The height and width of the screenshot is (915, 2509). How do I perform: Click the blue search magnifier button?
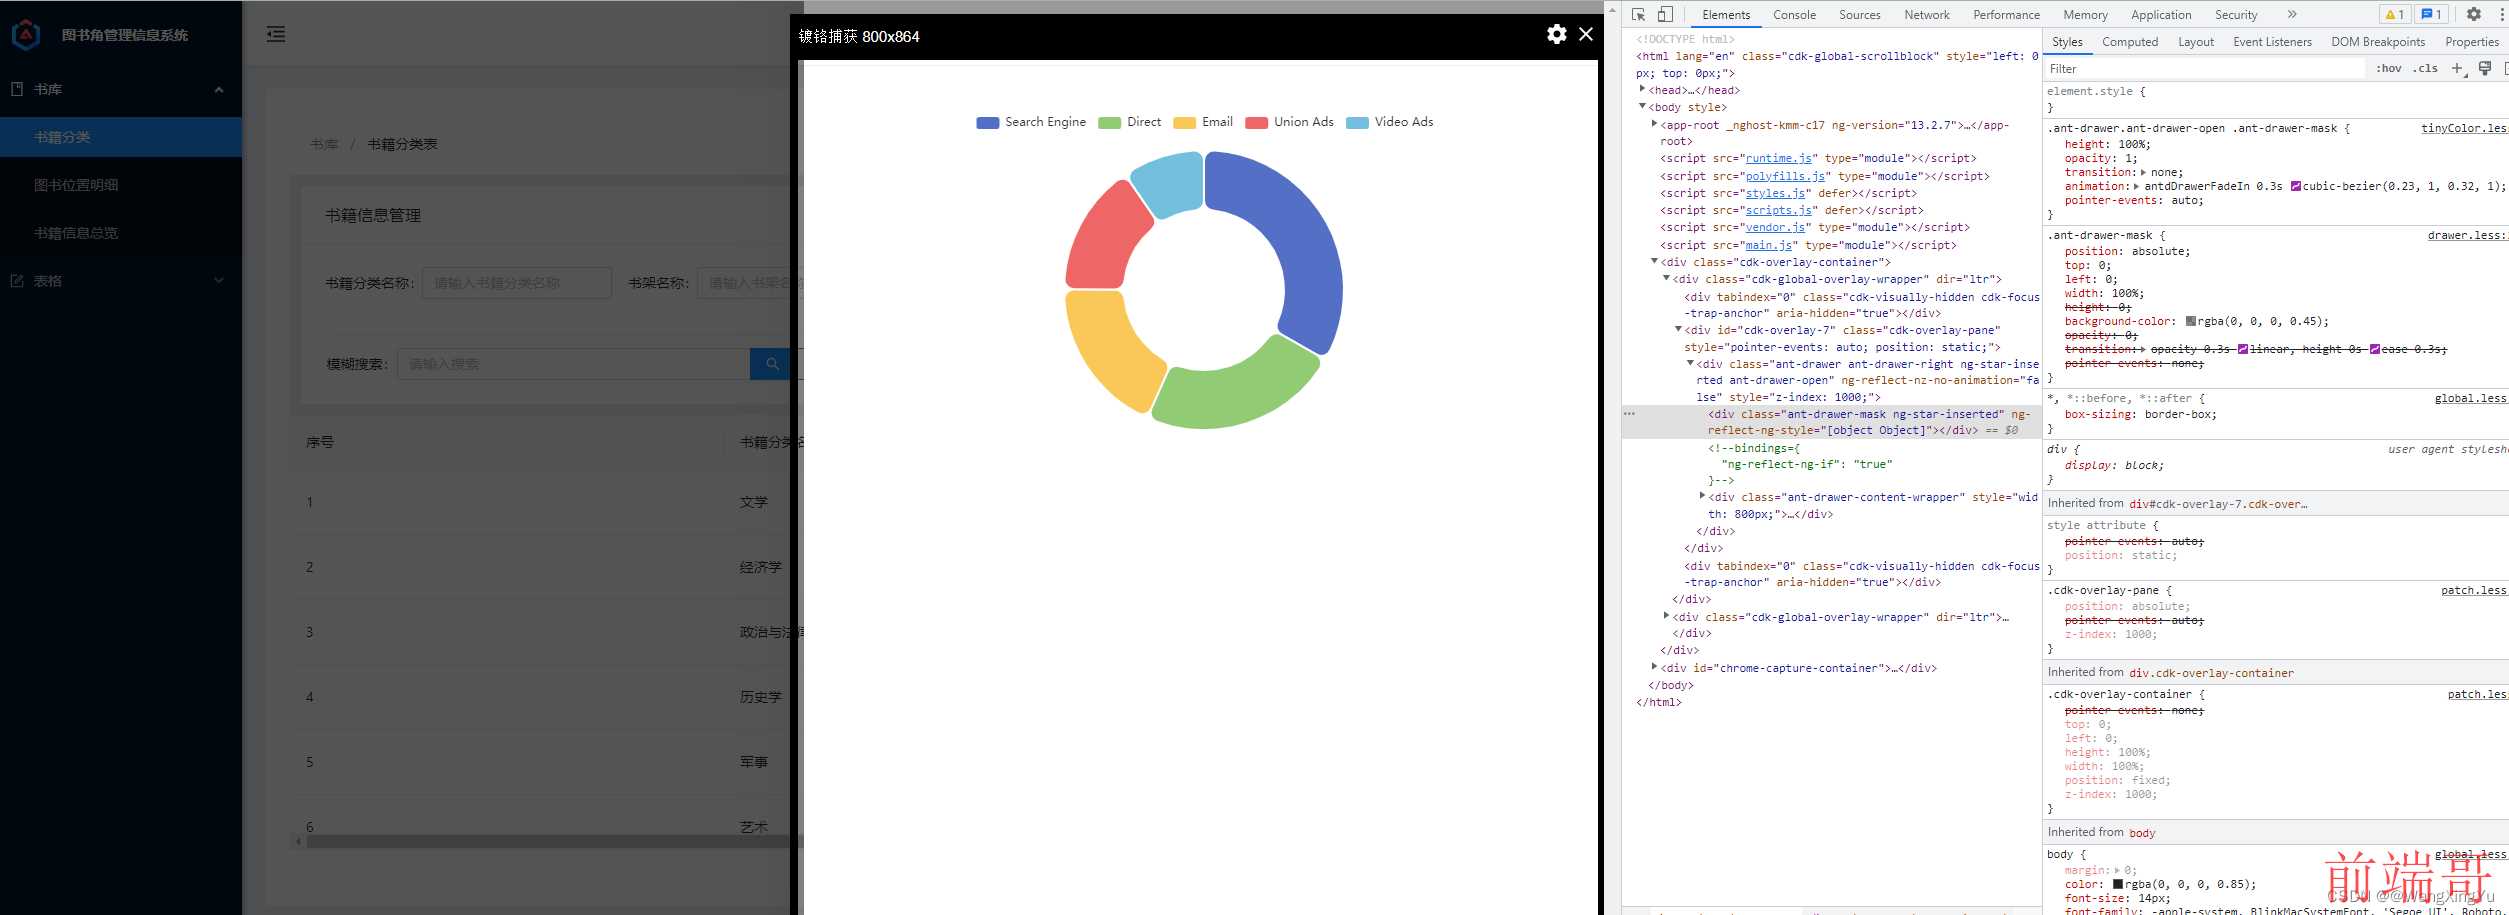coord(770,364)
